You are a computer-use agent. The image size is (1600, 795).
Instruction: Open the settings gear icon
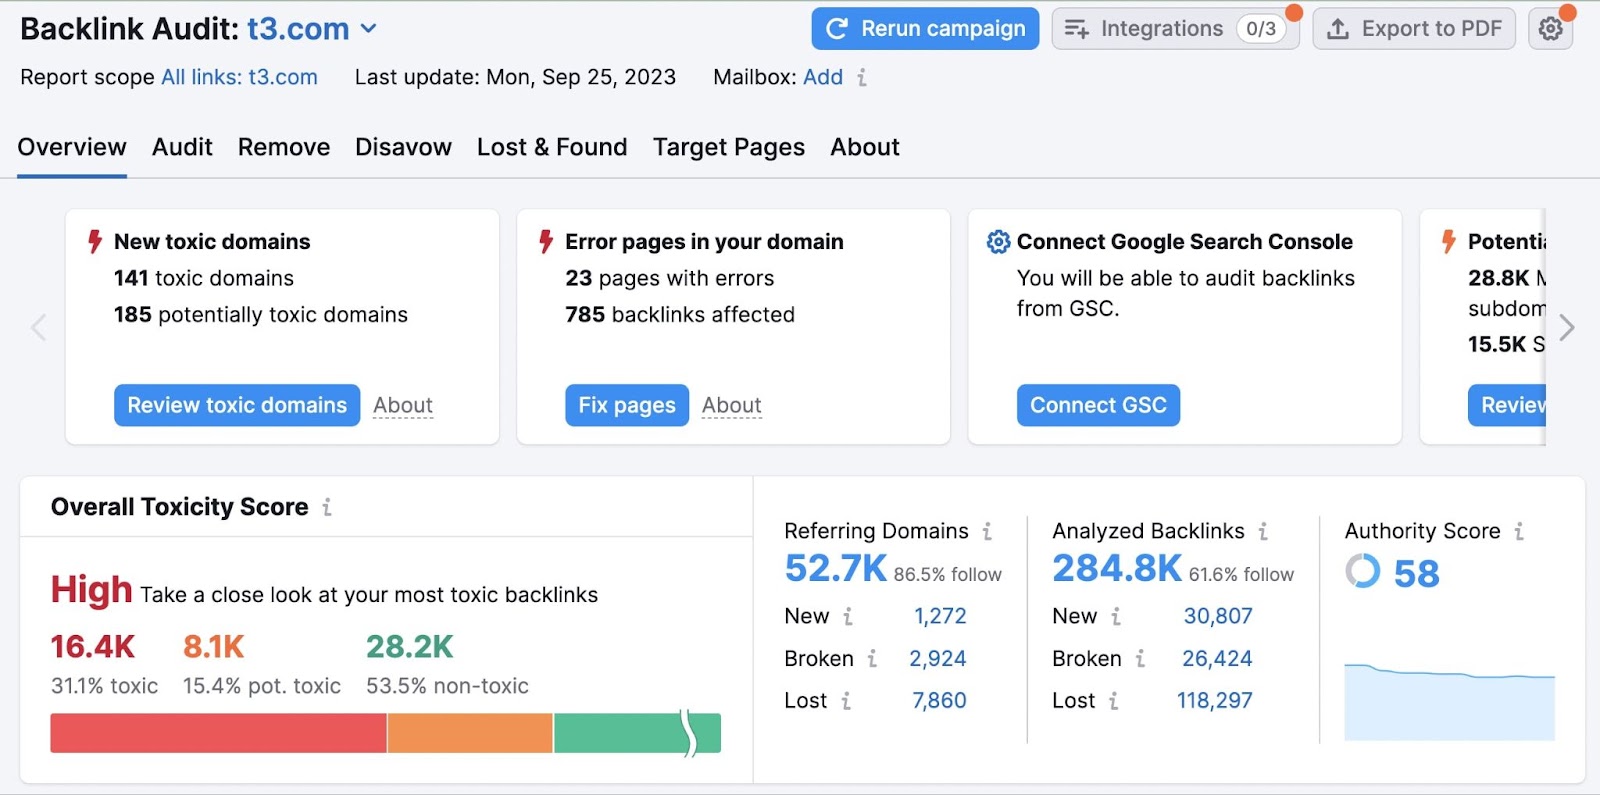click(x=1550, y=29)
